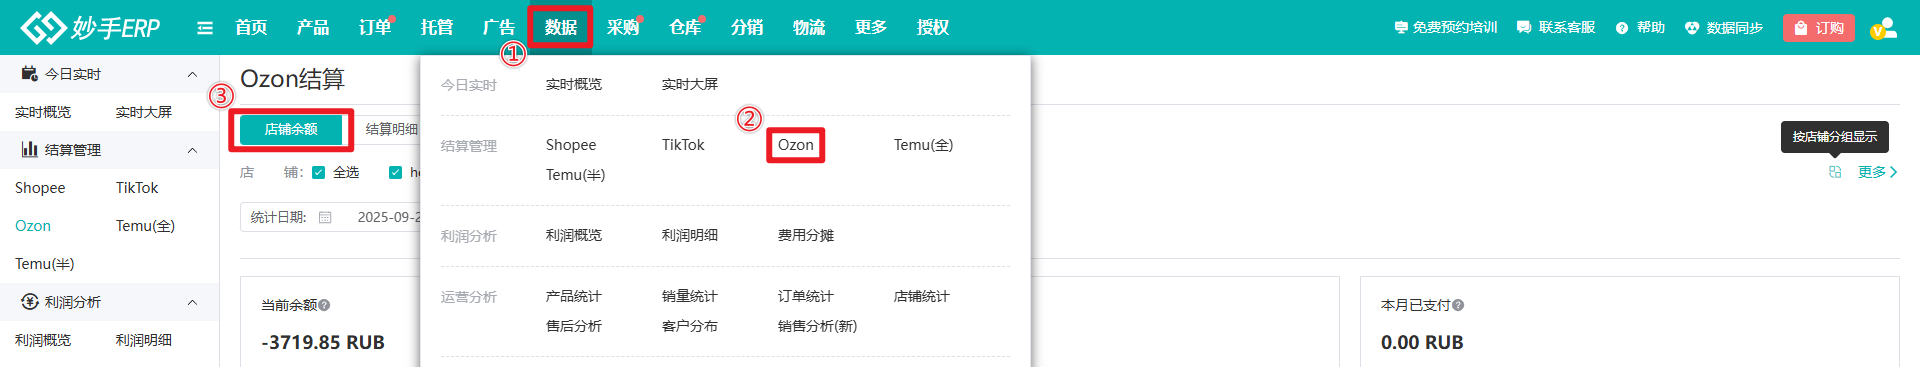Image resolution: width=1920 pixels, height=367 pixels.
Task: Open the 托管 menu
Action: (437, 27)
